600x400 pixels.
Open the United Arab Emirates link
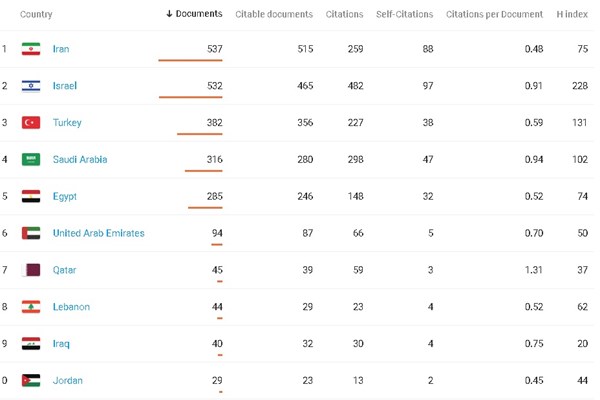pyautogui.click(x=99, y=233)
